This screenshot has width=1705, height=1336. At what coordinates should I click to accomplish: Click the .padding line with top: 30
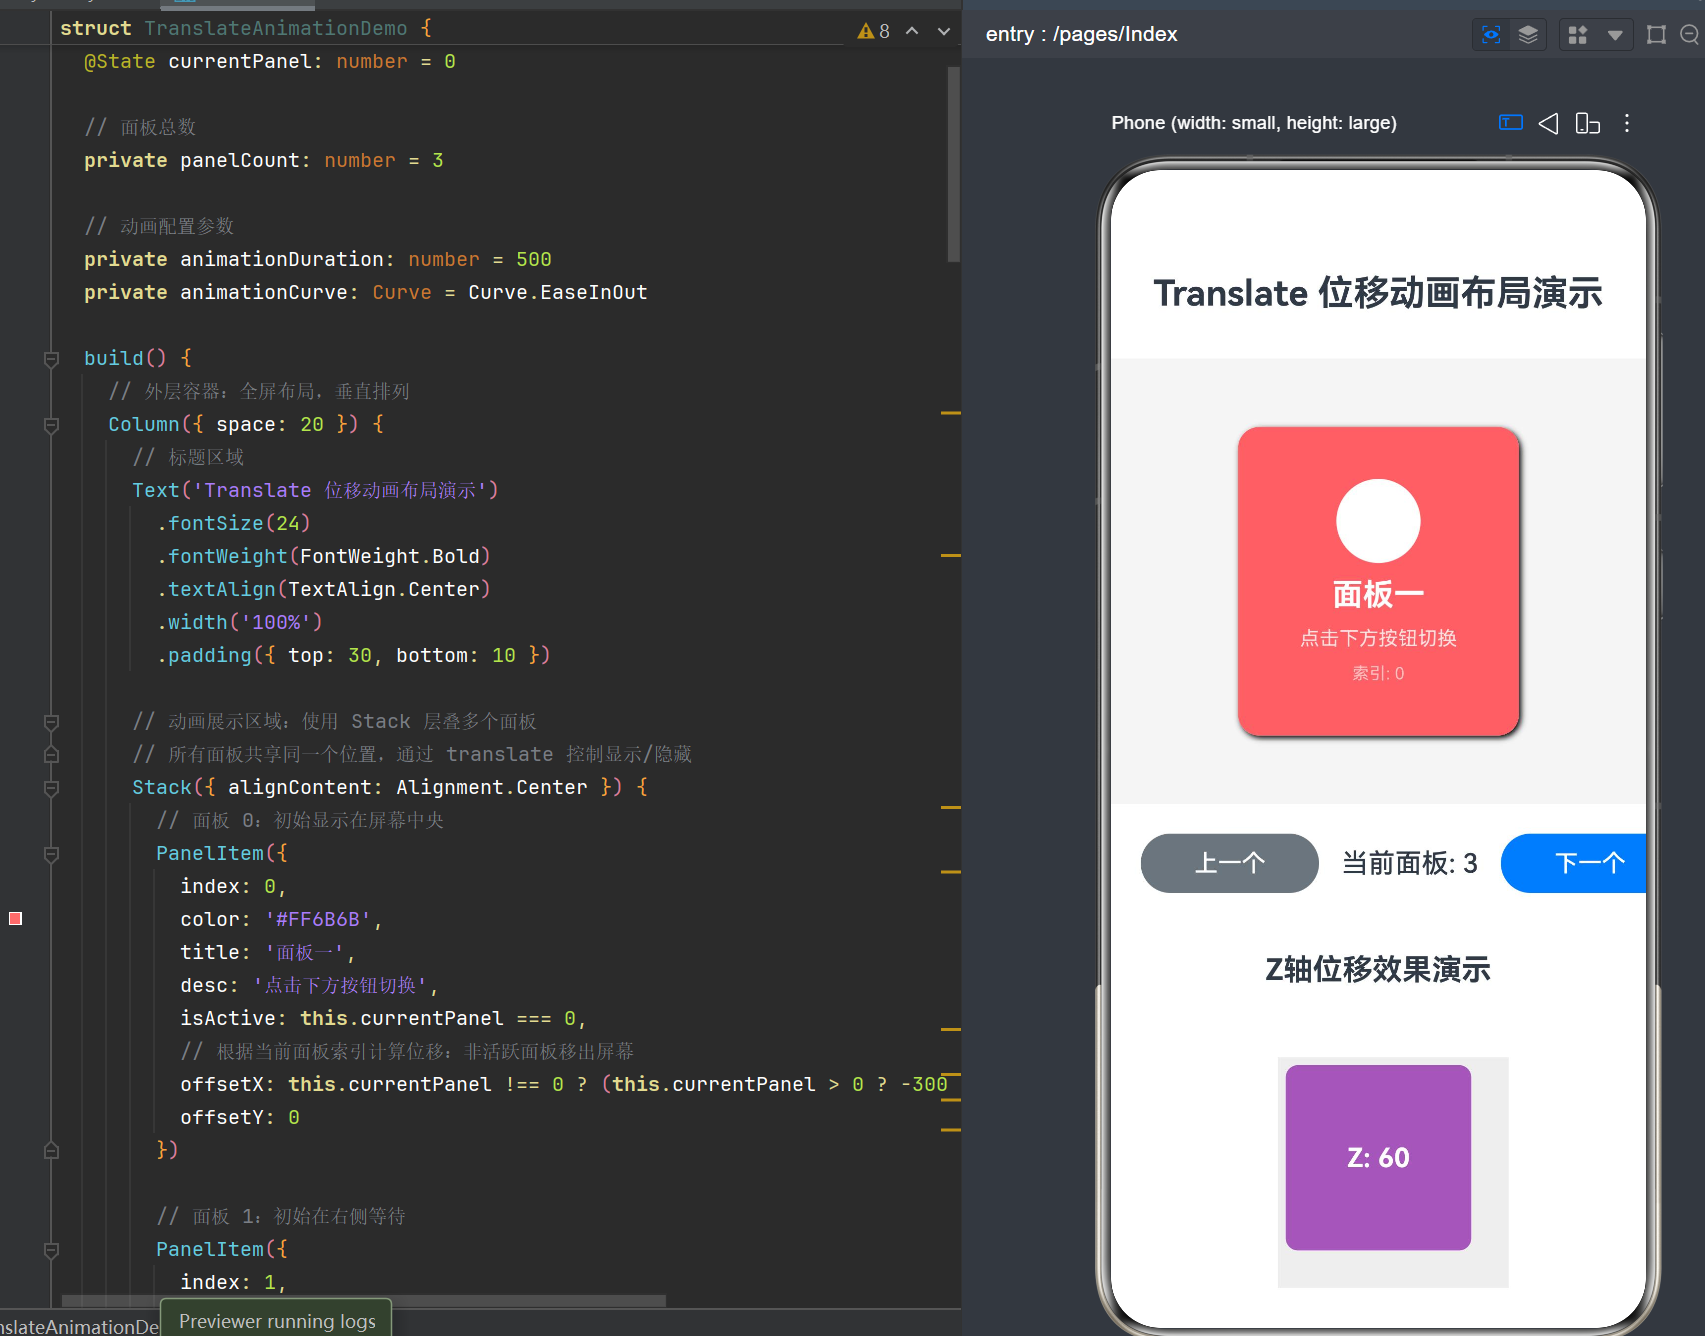tap(354, 656)
